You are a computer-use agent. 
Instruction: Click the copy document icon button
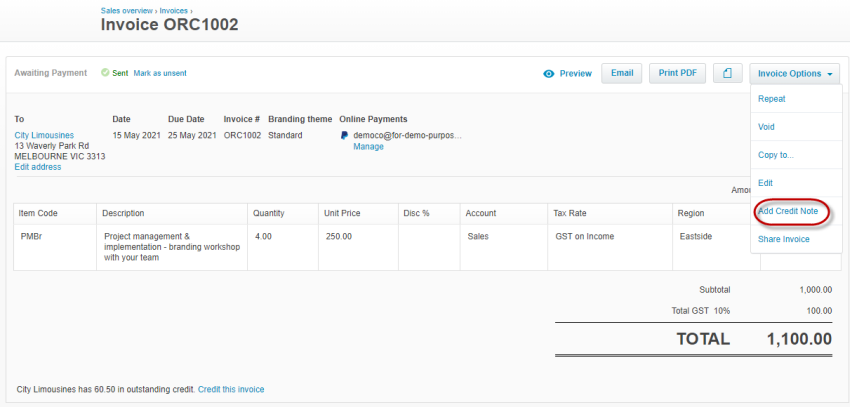(727, 73)
